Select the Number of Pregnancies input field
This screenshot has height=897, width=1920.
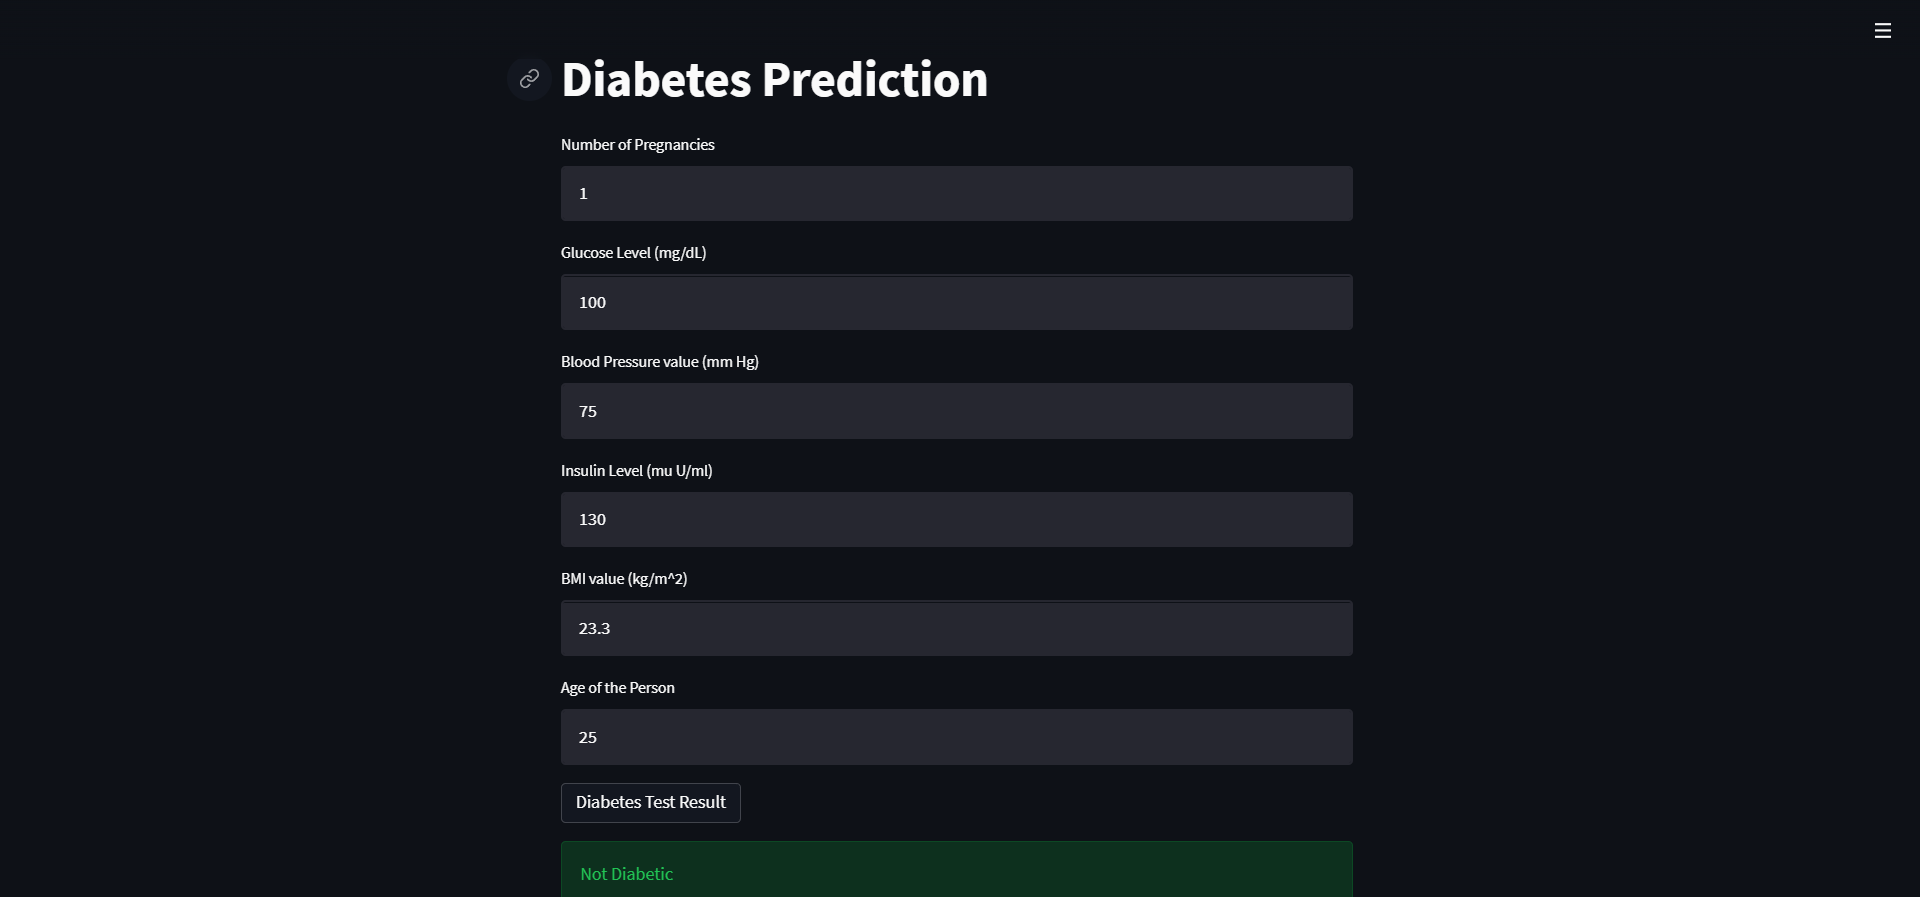pos(956,193)
